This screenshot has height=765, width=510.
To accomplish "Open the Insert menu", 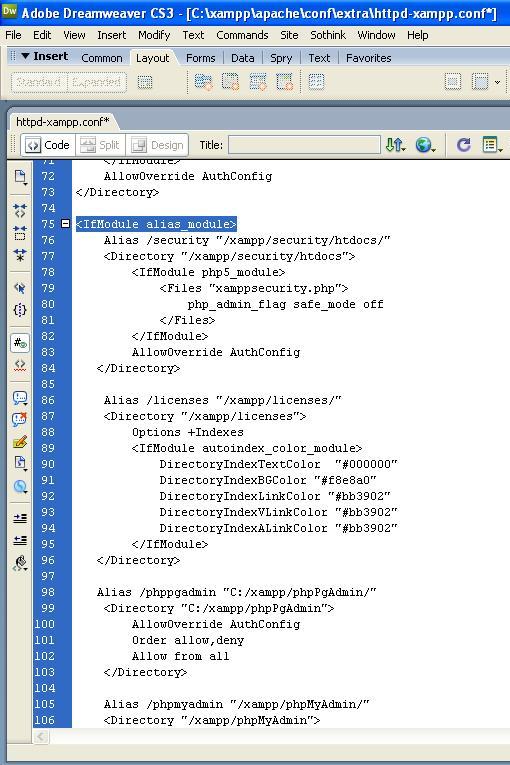I will [111, 35].
